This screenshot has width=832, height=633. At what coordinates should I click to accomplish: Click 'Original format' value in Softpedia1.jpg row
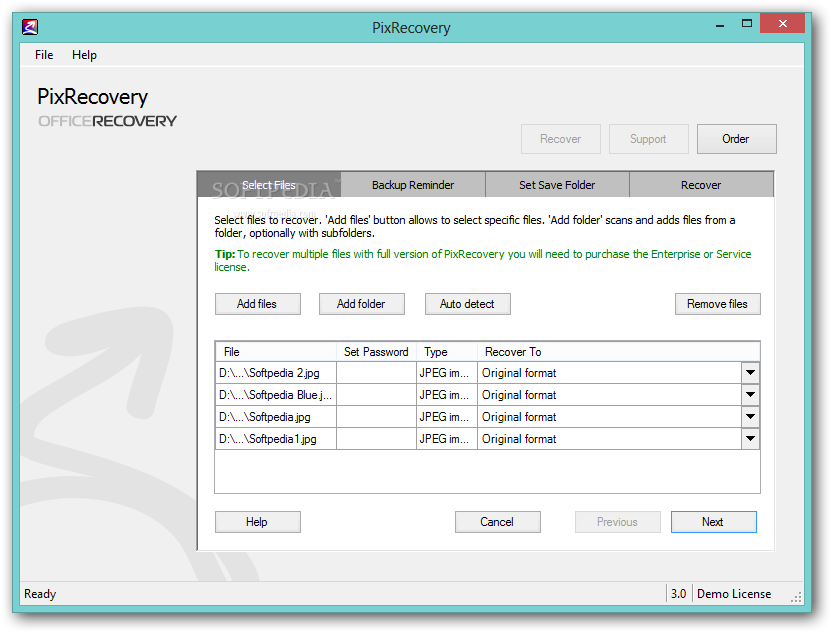pos(519,439)
